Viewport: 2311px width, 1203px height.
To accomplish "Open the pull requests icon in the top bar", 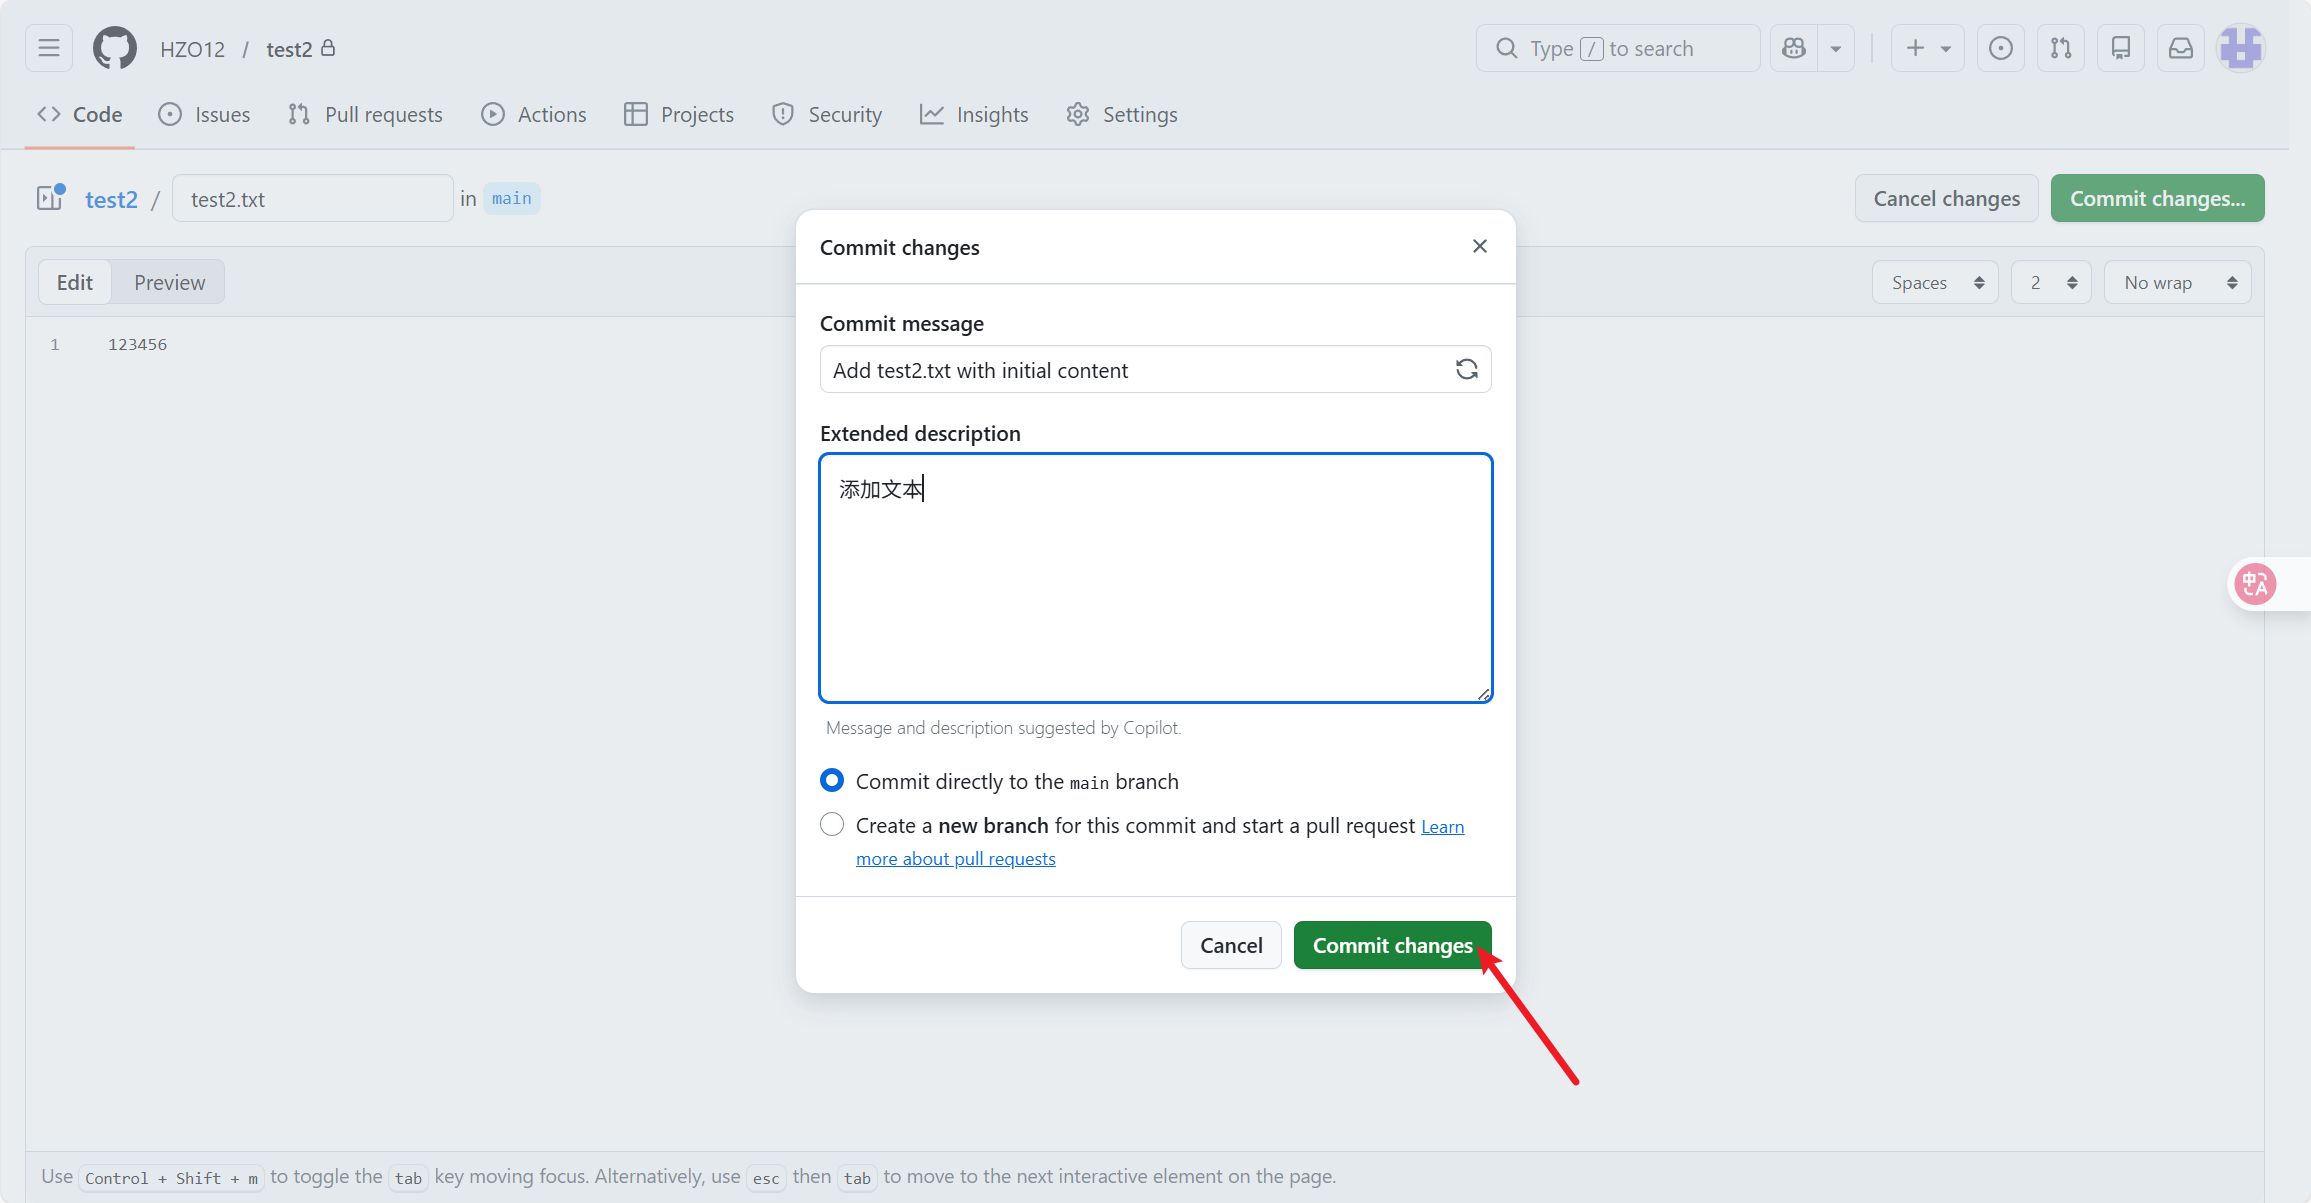I will pyautogui.click(x=2060, y=48).
